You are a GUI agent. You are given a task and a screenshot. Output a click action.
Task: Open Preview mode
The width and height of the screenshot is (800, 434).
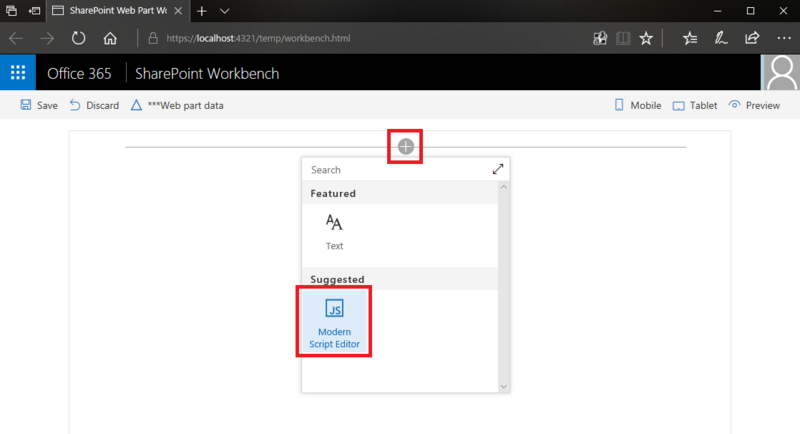pyautogui.click(x=754, y=105)
